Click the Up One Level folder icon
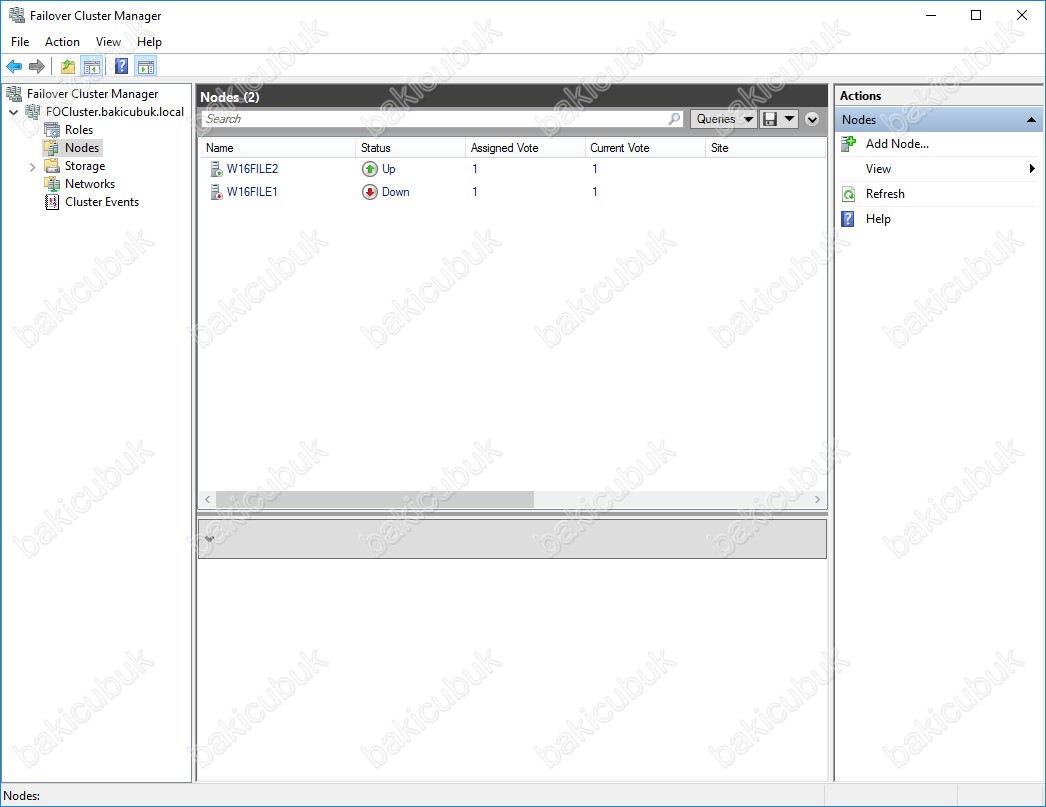 [67, 67]
